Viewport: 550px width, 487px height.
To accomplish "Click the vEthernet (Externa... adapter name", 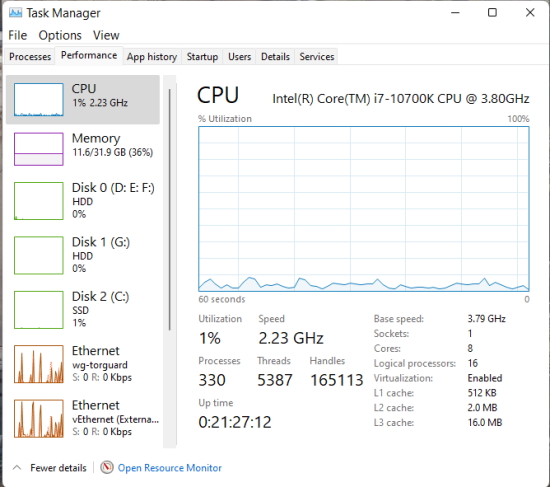I will pyautogui.click(x=115, y=420).
